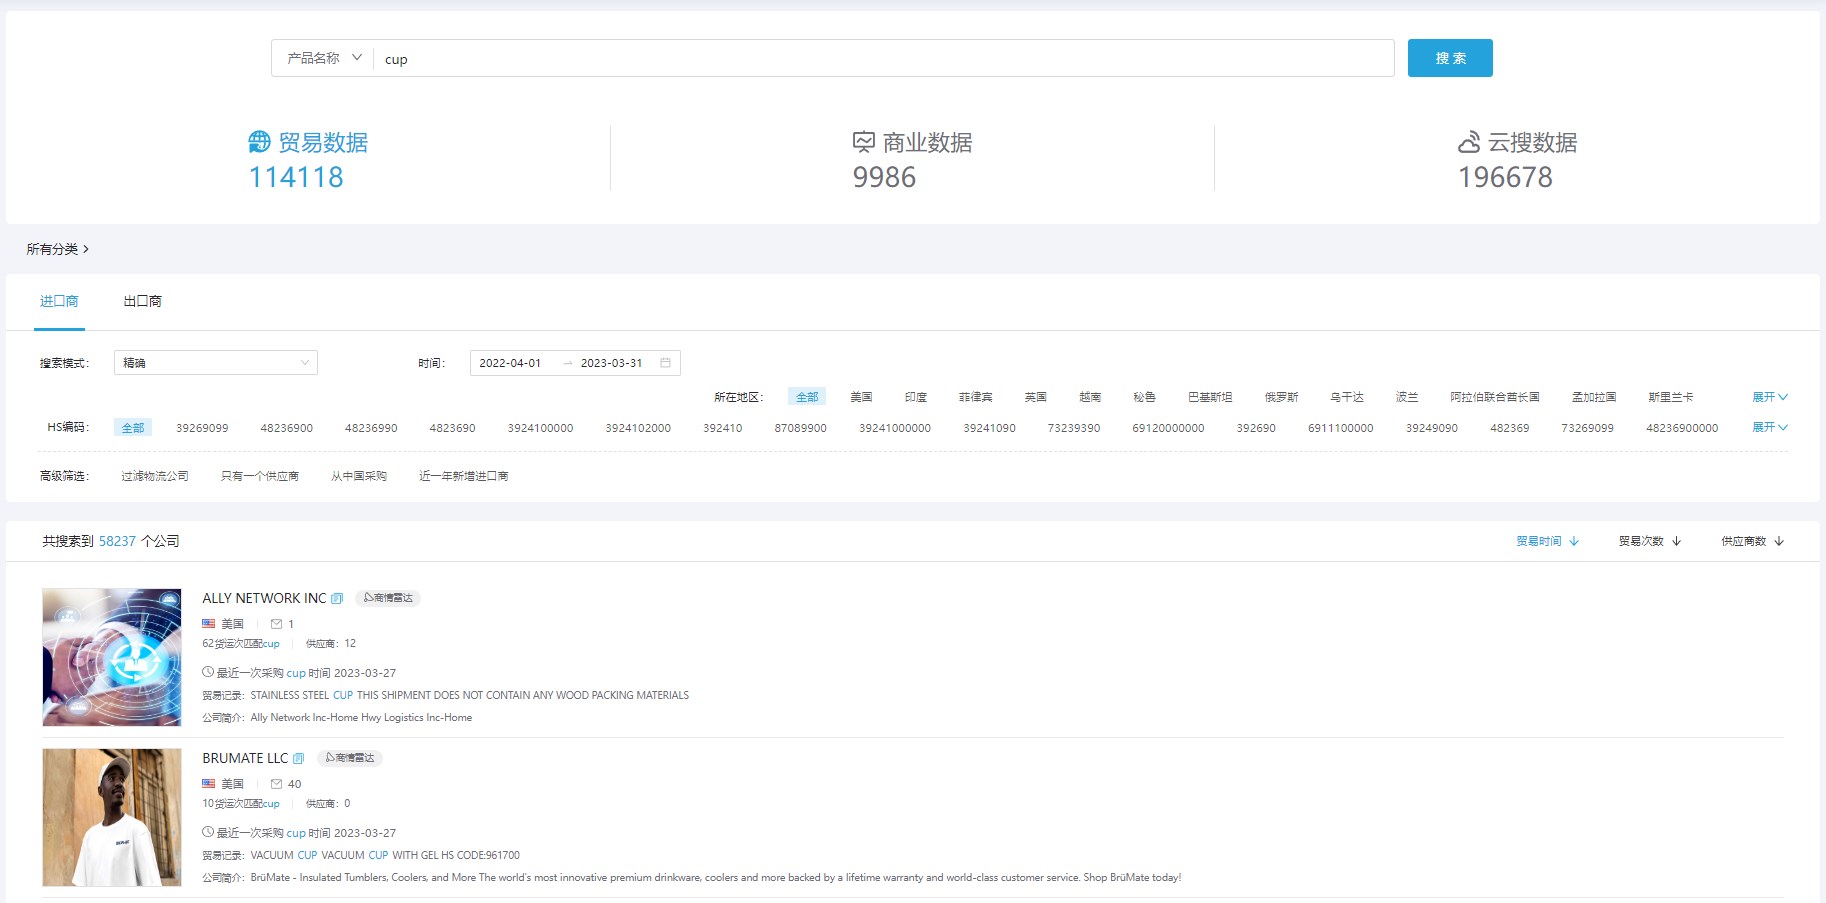The height and width of the screenshot is (903, 1826).
Task: Click clock icon in BRUMATE purchase row
Action: click(x=208, y=832)
